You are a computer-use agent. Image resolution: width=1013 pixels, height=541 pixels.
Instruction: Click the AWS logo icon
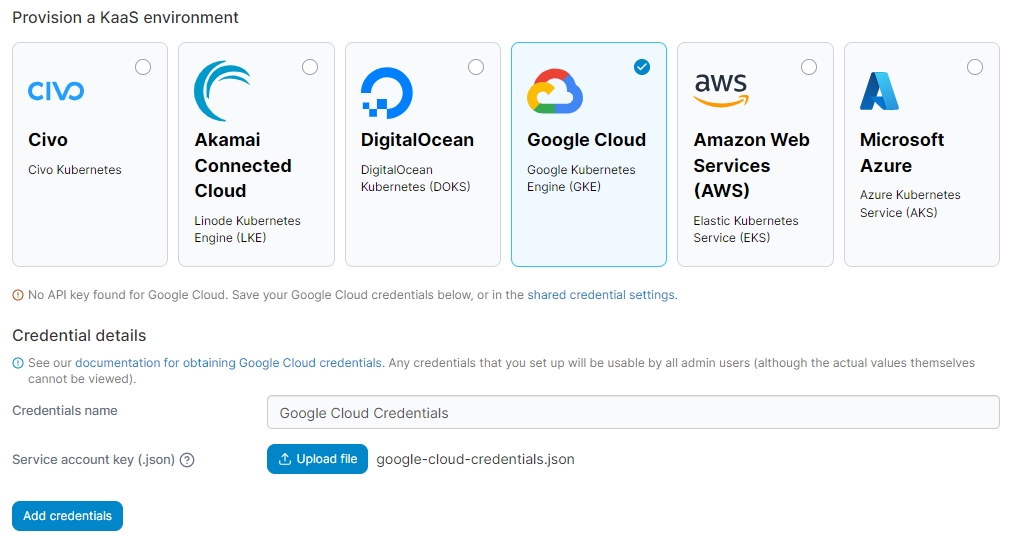(720, 89)
